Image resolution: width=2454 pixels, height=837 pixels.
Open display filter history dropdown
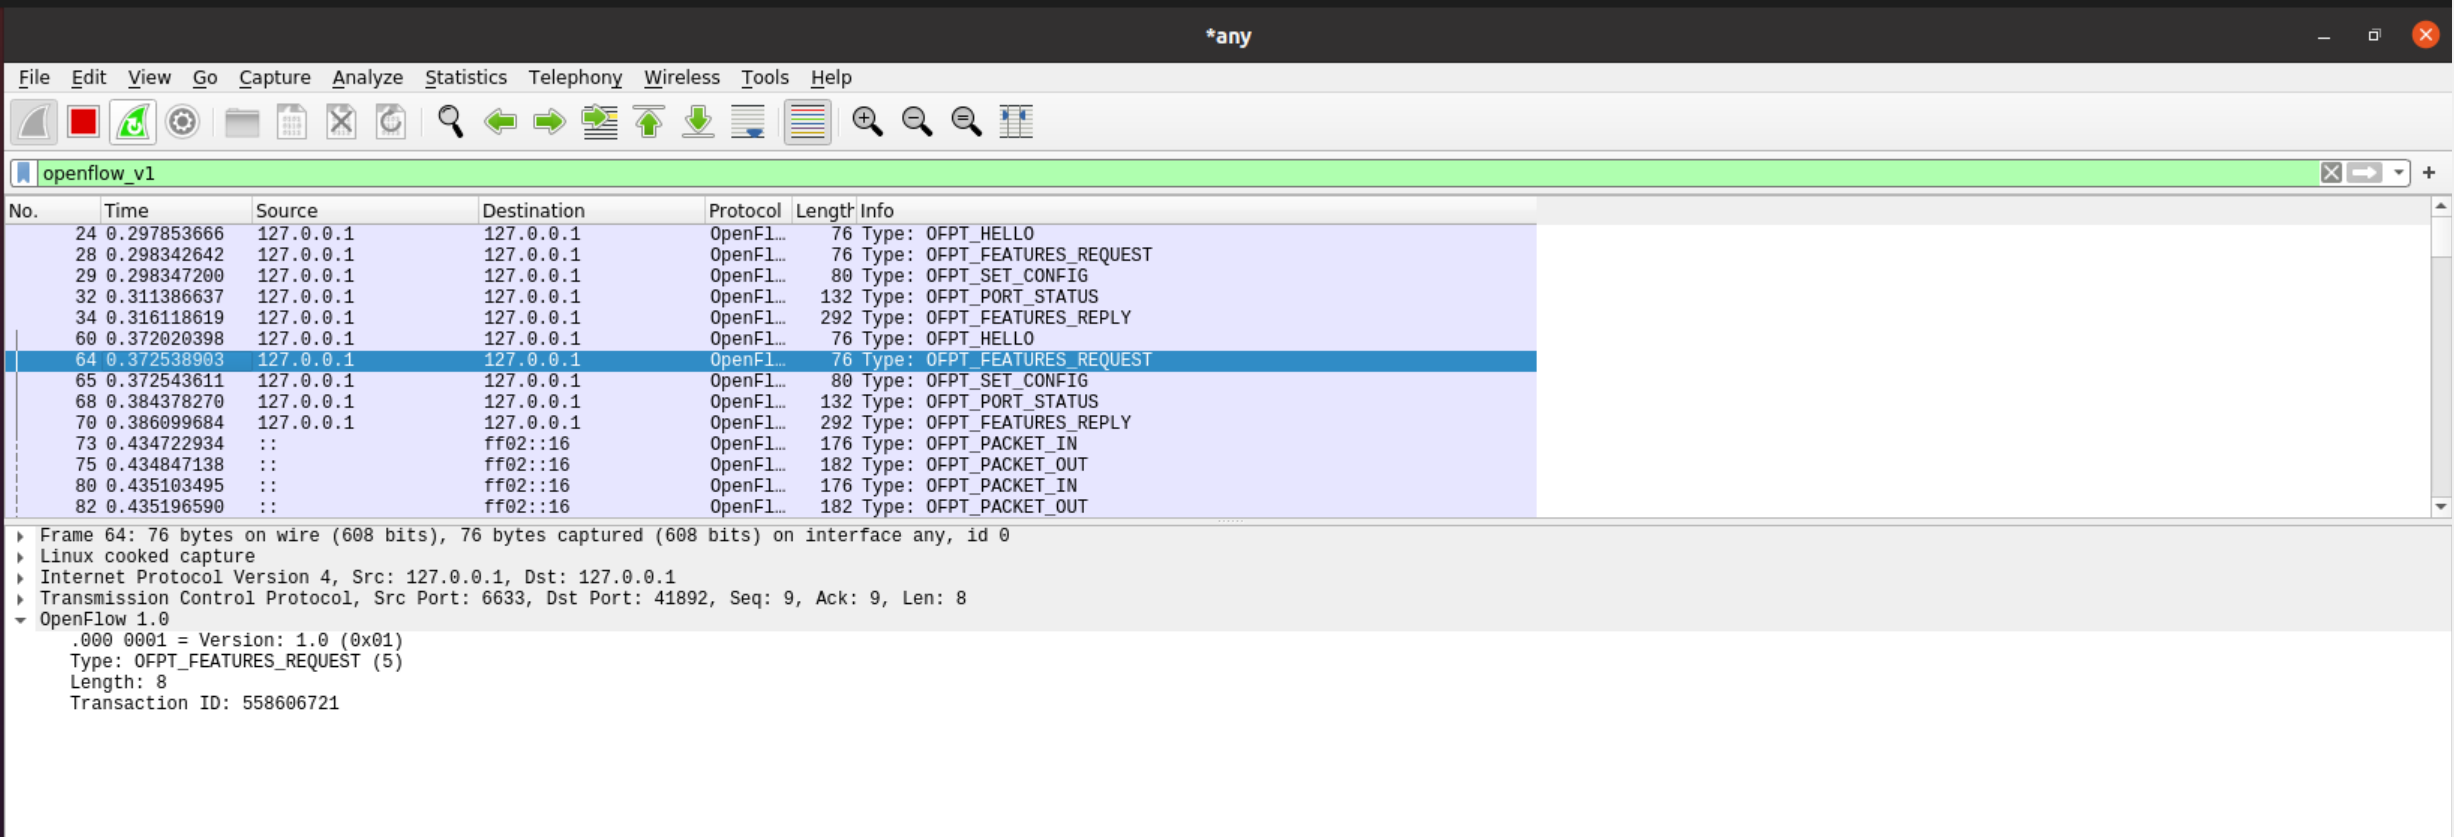2399,173
